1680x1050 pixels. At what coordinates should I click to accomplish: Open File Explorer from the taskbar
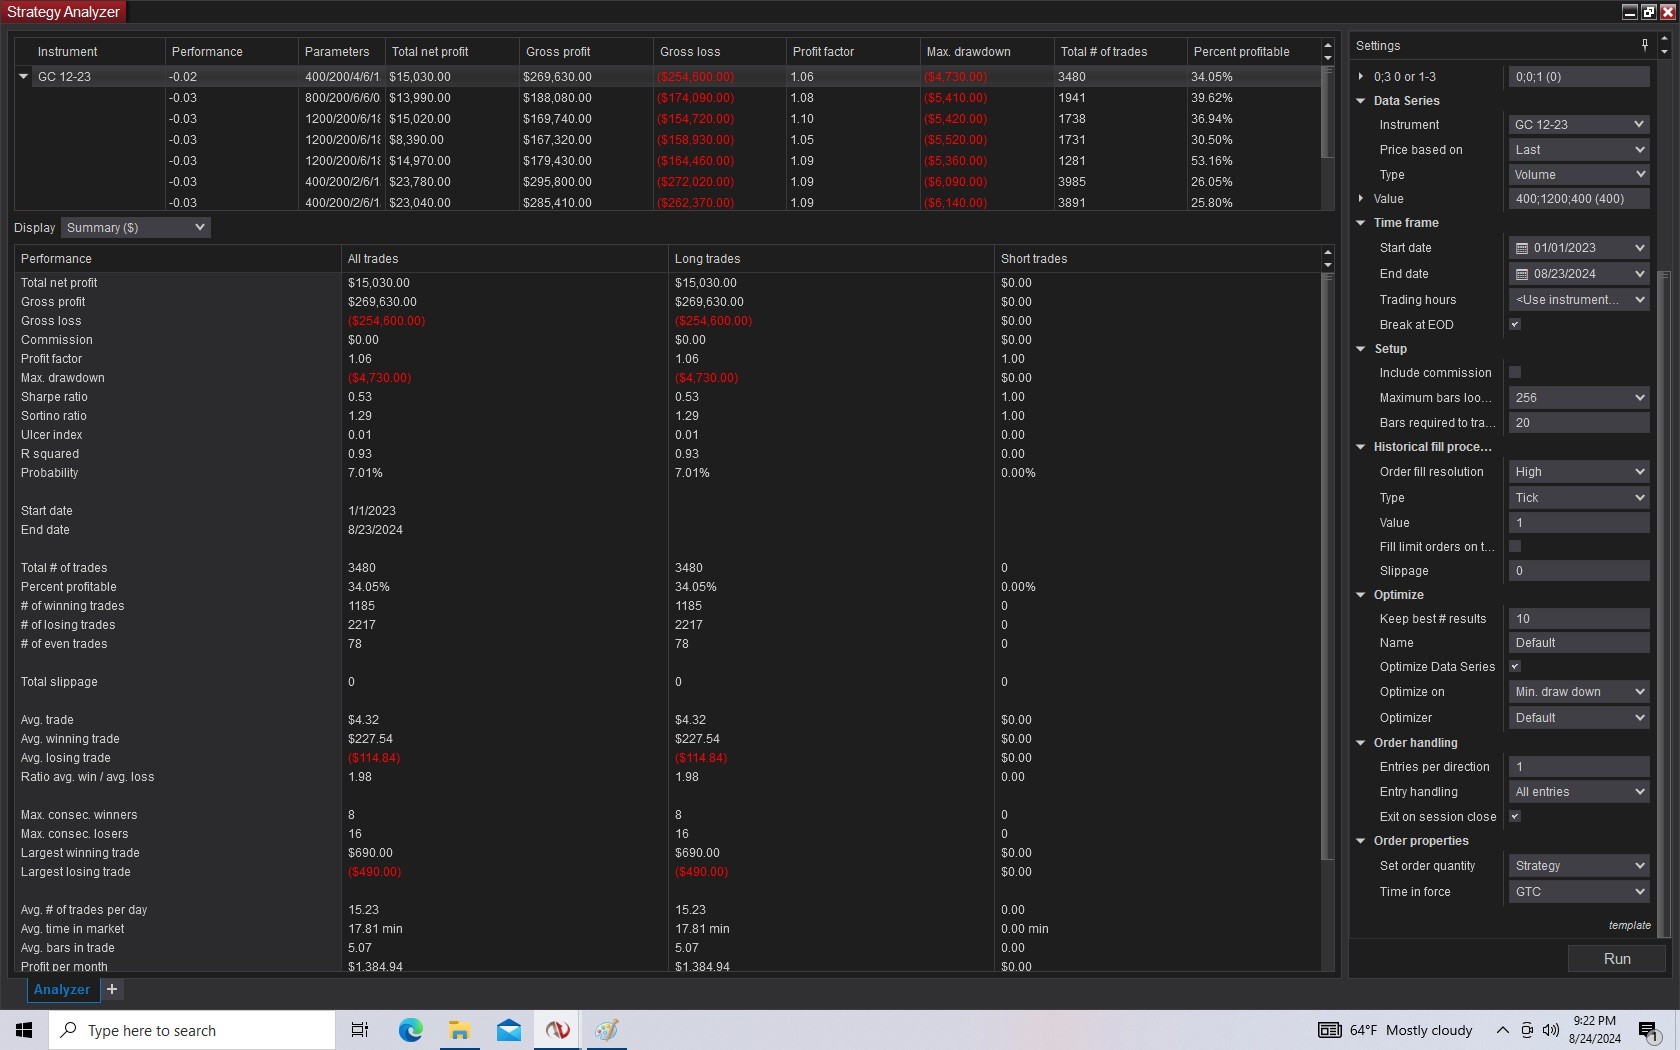tap(459, 1030)
